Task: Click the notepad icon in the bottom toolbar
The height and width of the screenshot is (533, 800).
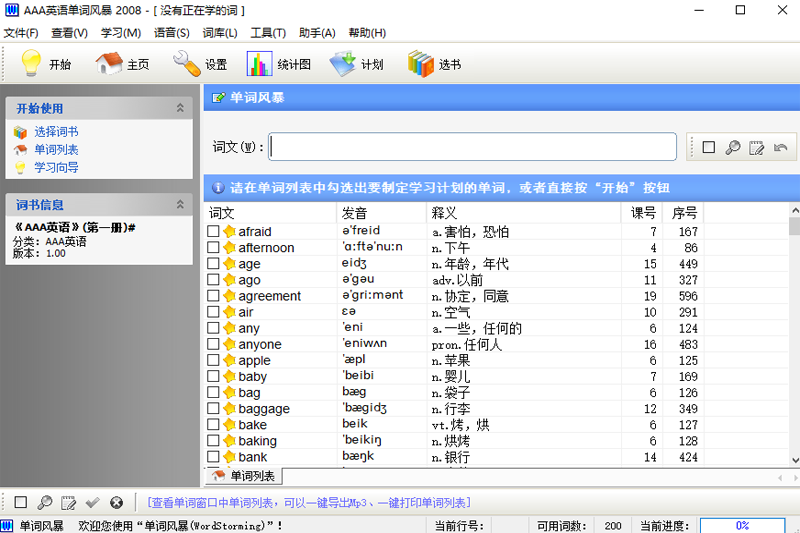Action: click(x=68, y=502)
